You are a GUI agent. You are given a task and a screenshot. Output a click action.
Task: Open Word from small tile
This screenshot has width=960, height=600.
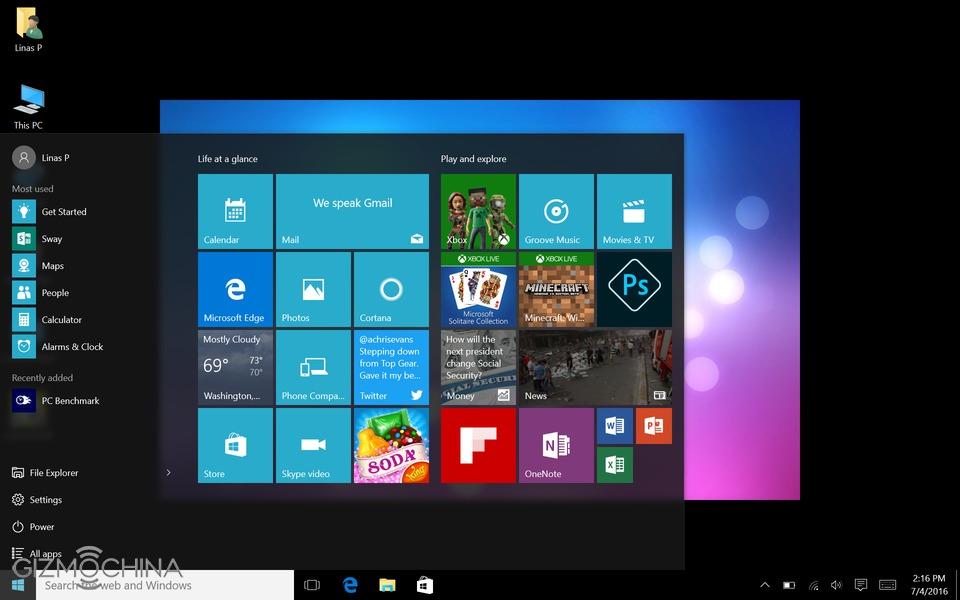(x=614, y=426)
